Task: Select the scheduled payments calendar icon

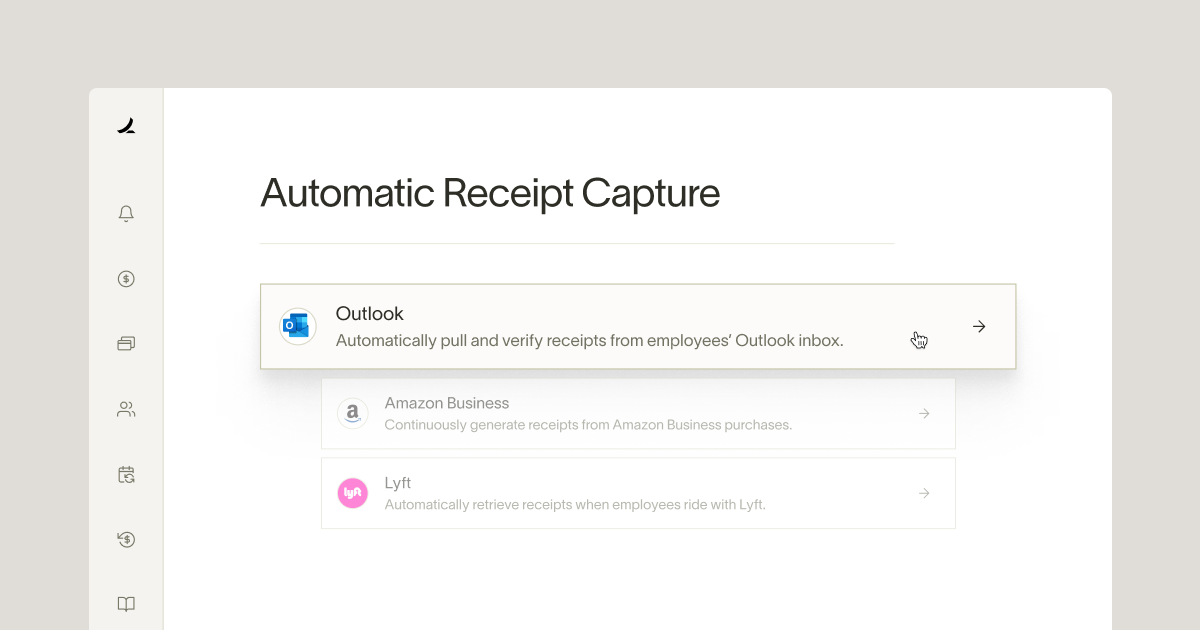Action: [x=125, y=474]
